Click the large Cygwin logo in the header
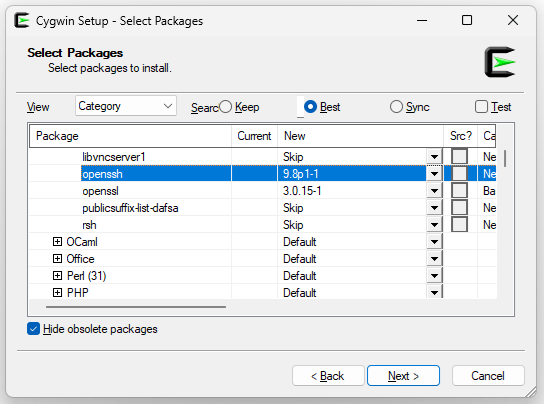The width and height of the screenshot is (544, 404). (500, 62)
